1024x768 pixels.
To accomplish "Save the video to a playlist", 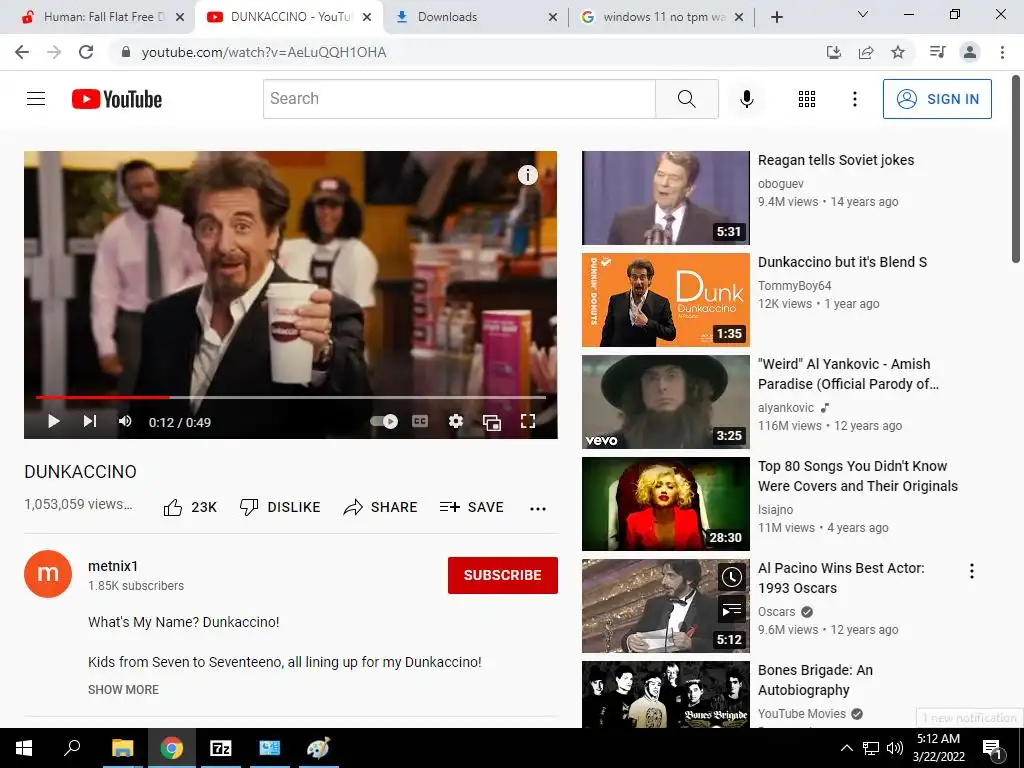I will [x=472, y=507].
